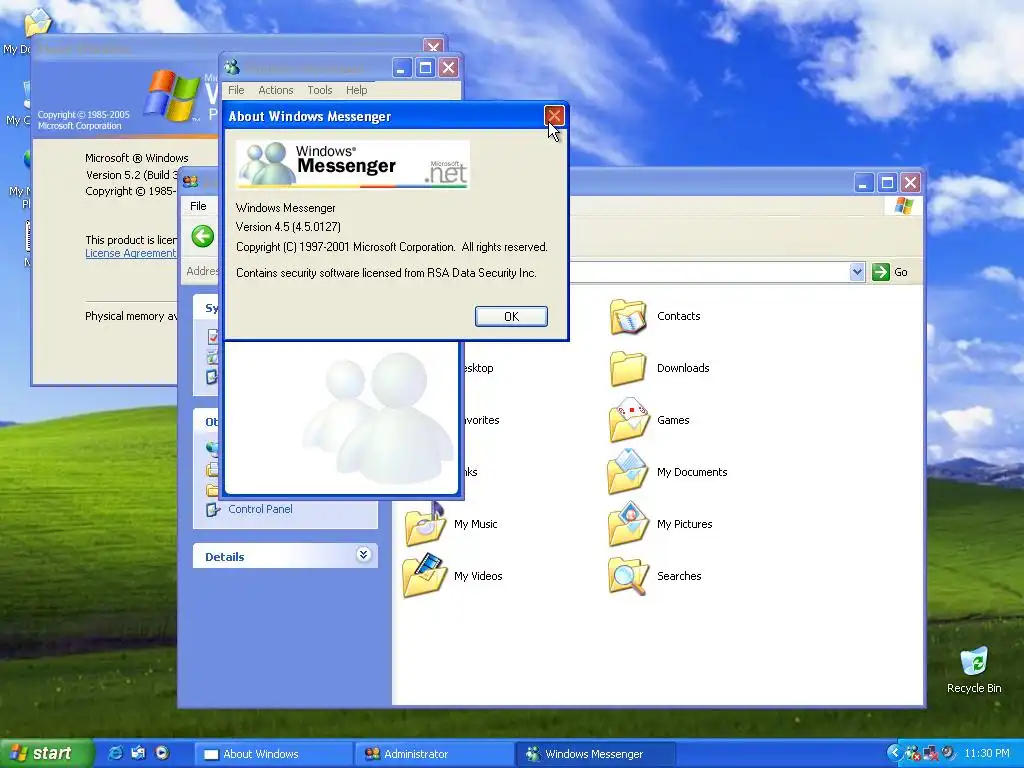Open the Tools menu in Windows Messenger
Viewport: 1024px width, 768px height.
pos(320,90)
